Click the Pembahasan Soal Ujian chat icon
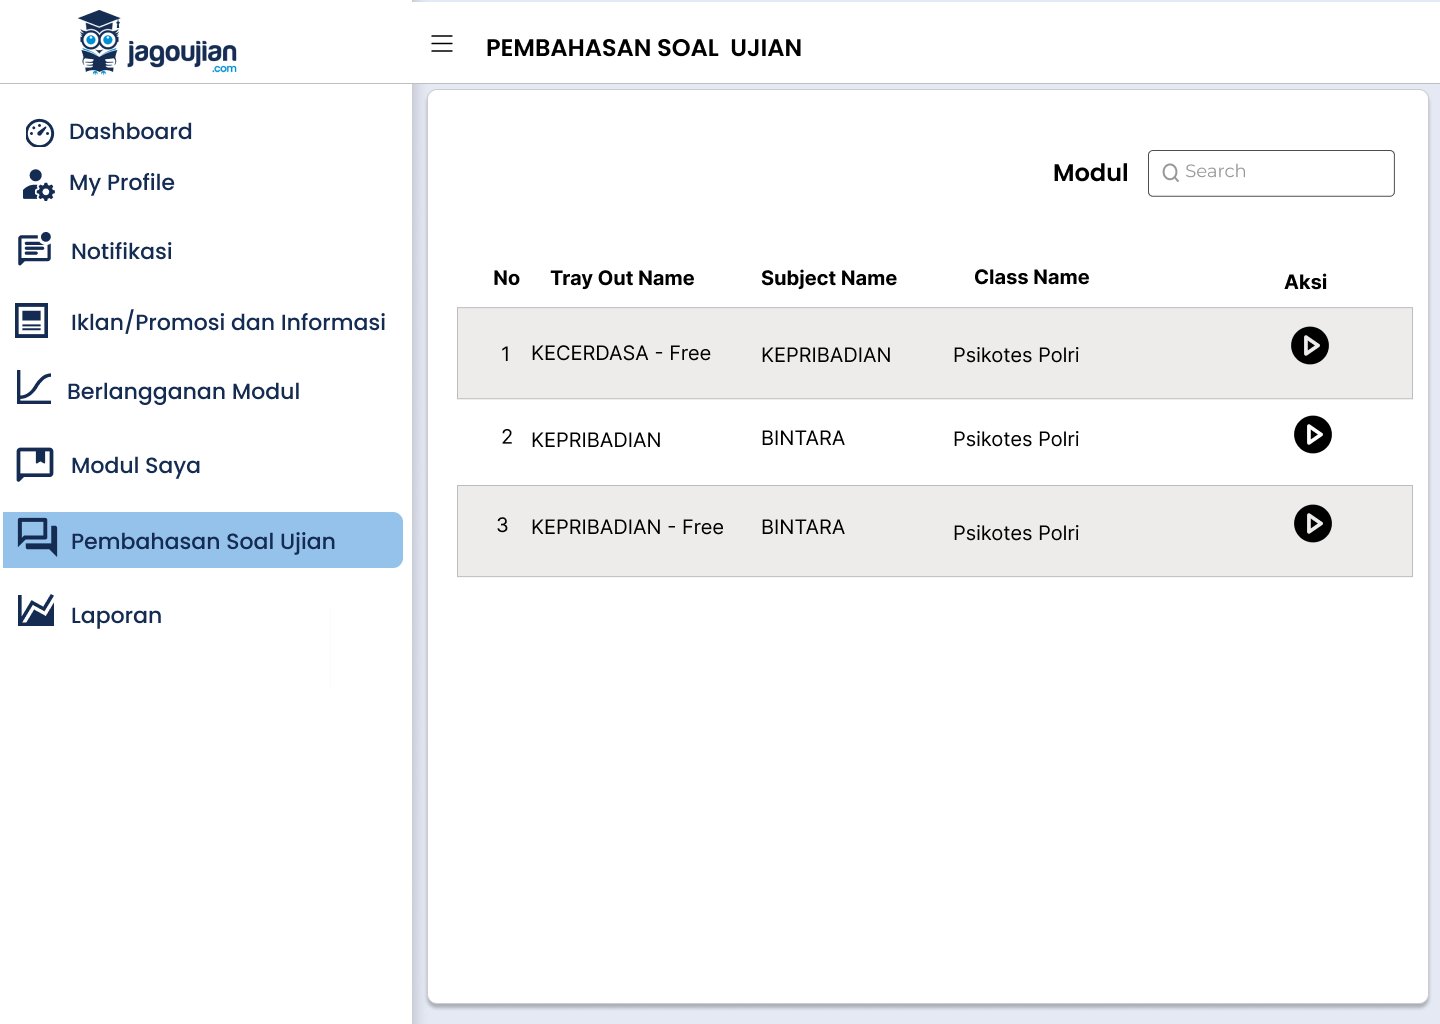This screenshot has width=1440, height=1024. (x=38, y=537)
